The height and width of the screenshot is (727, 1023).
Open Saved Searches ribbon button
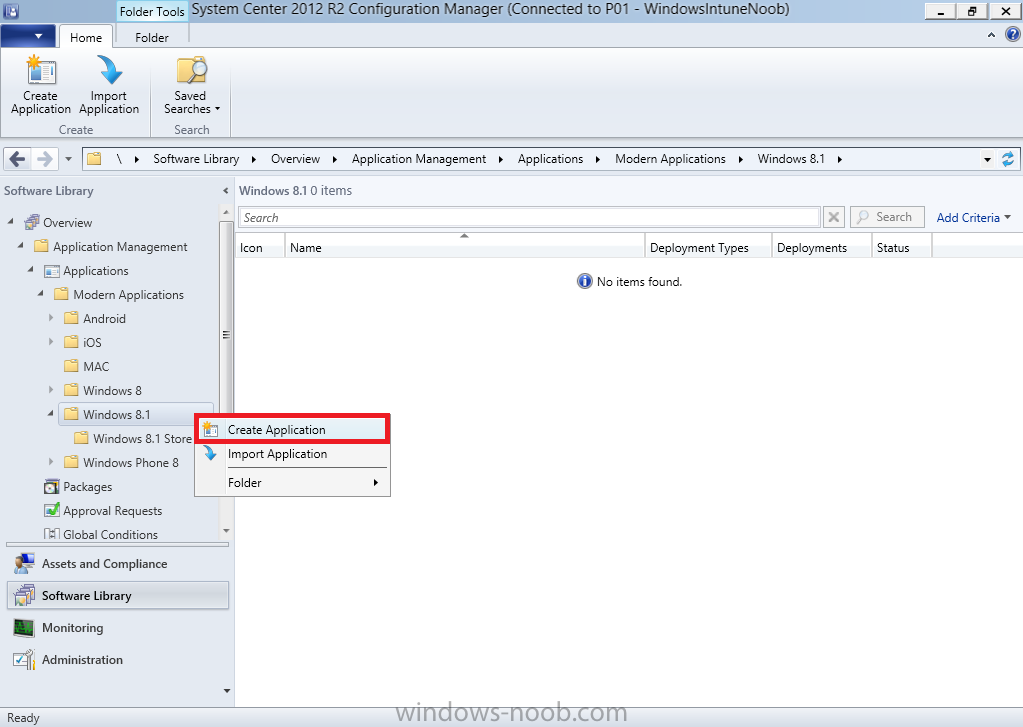[x=191, y=86]
